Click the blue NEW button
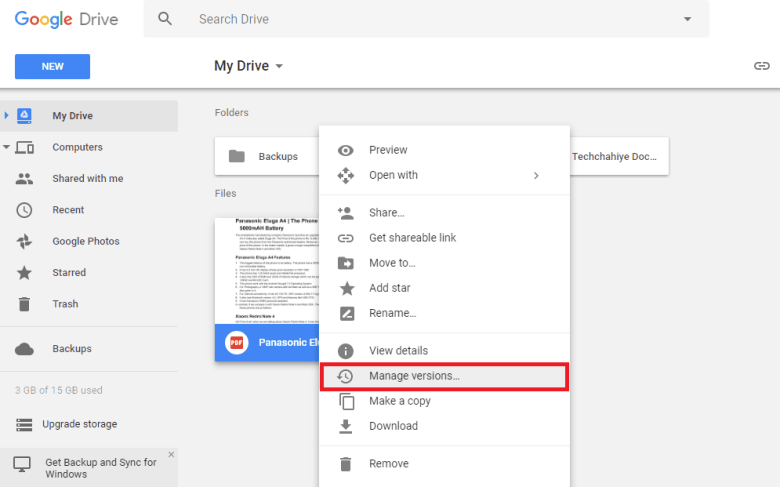This screenshot has height=487, width=780. coord(52,67)
